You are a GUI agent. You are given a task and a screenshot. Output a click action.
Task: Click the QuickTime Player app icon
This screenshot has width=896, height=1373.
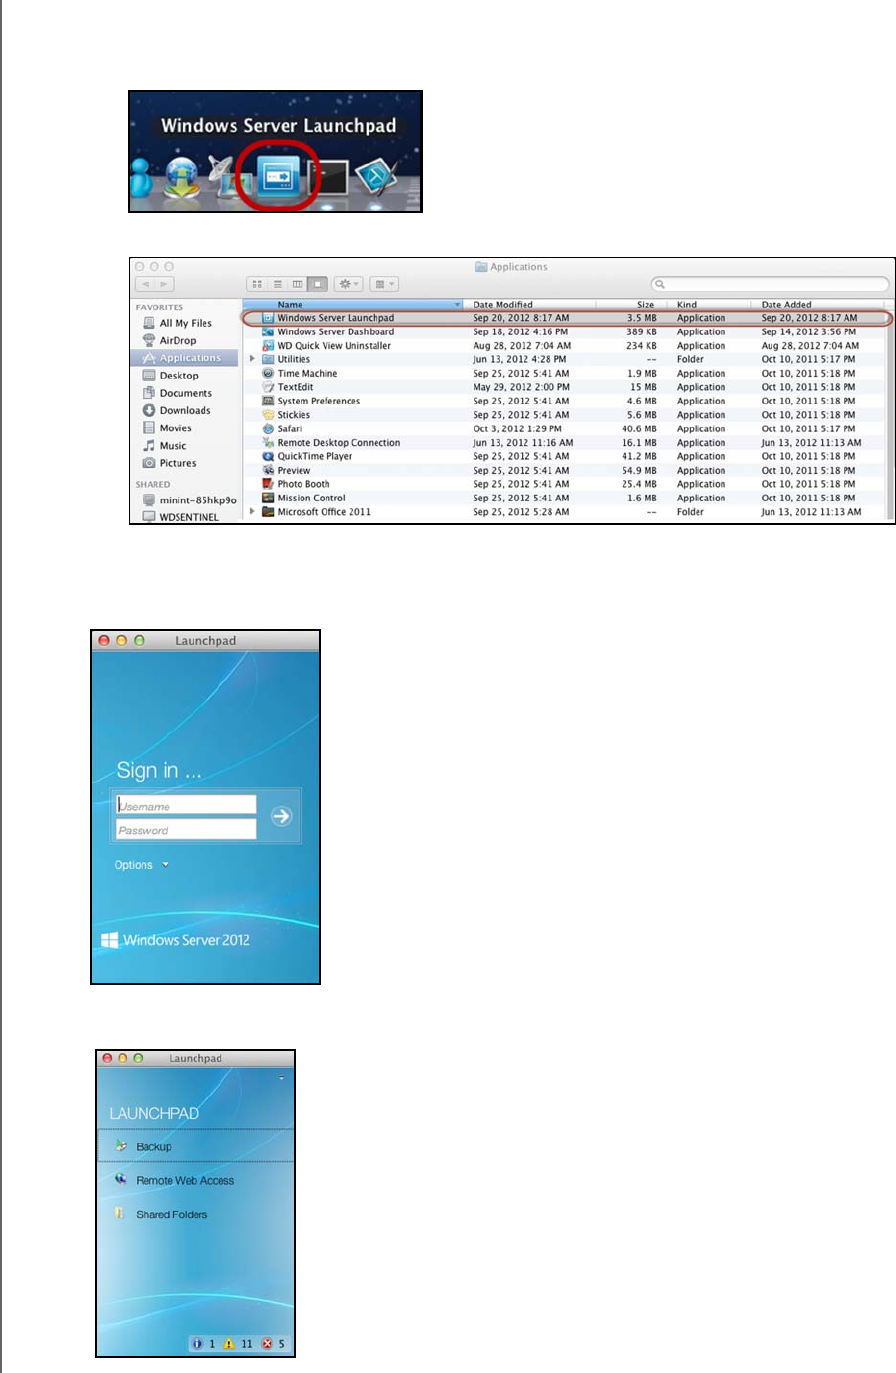pos(268,457)
